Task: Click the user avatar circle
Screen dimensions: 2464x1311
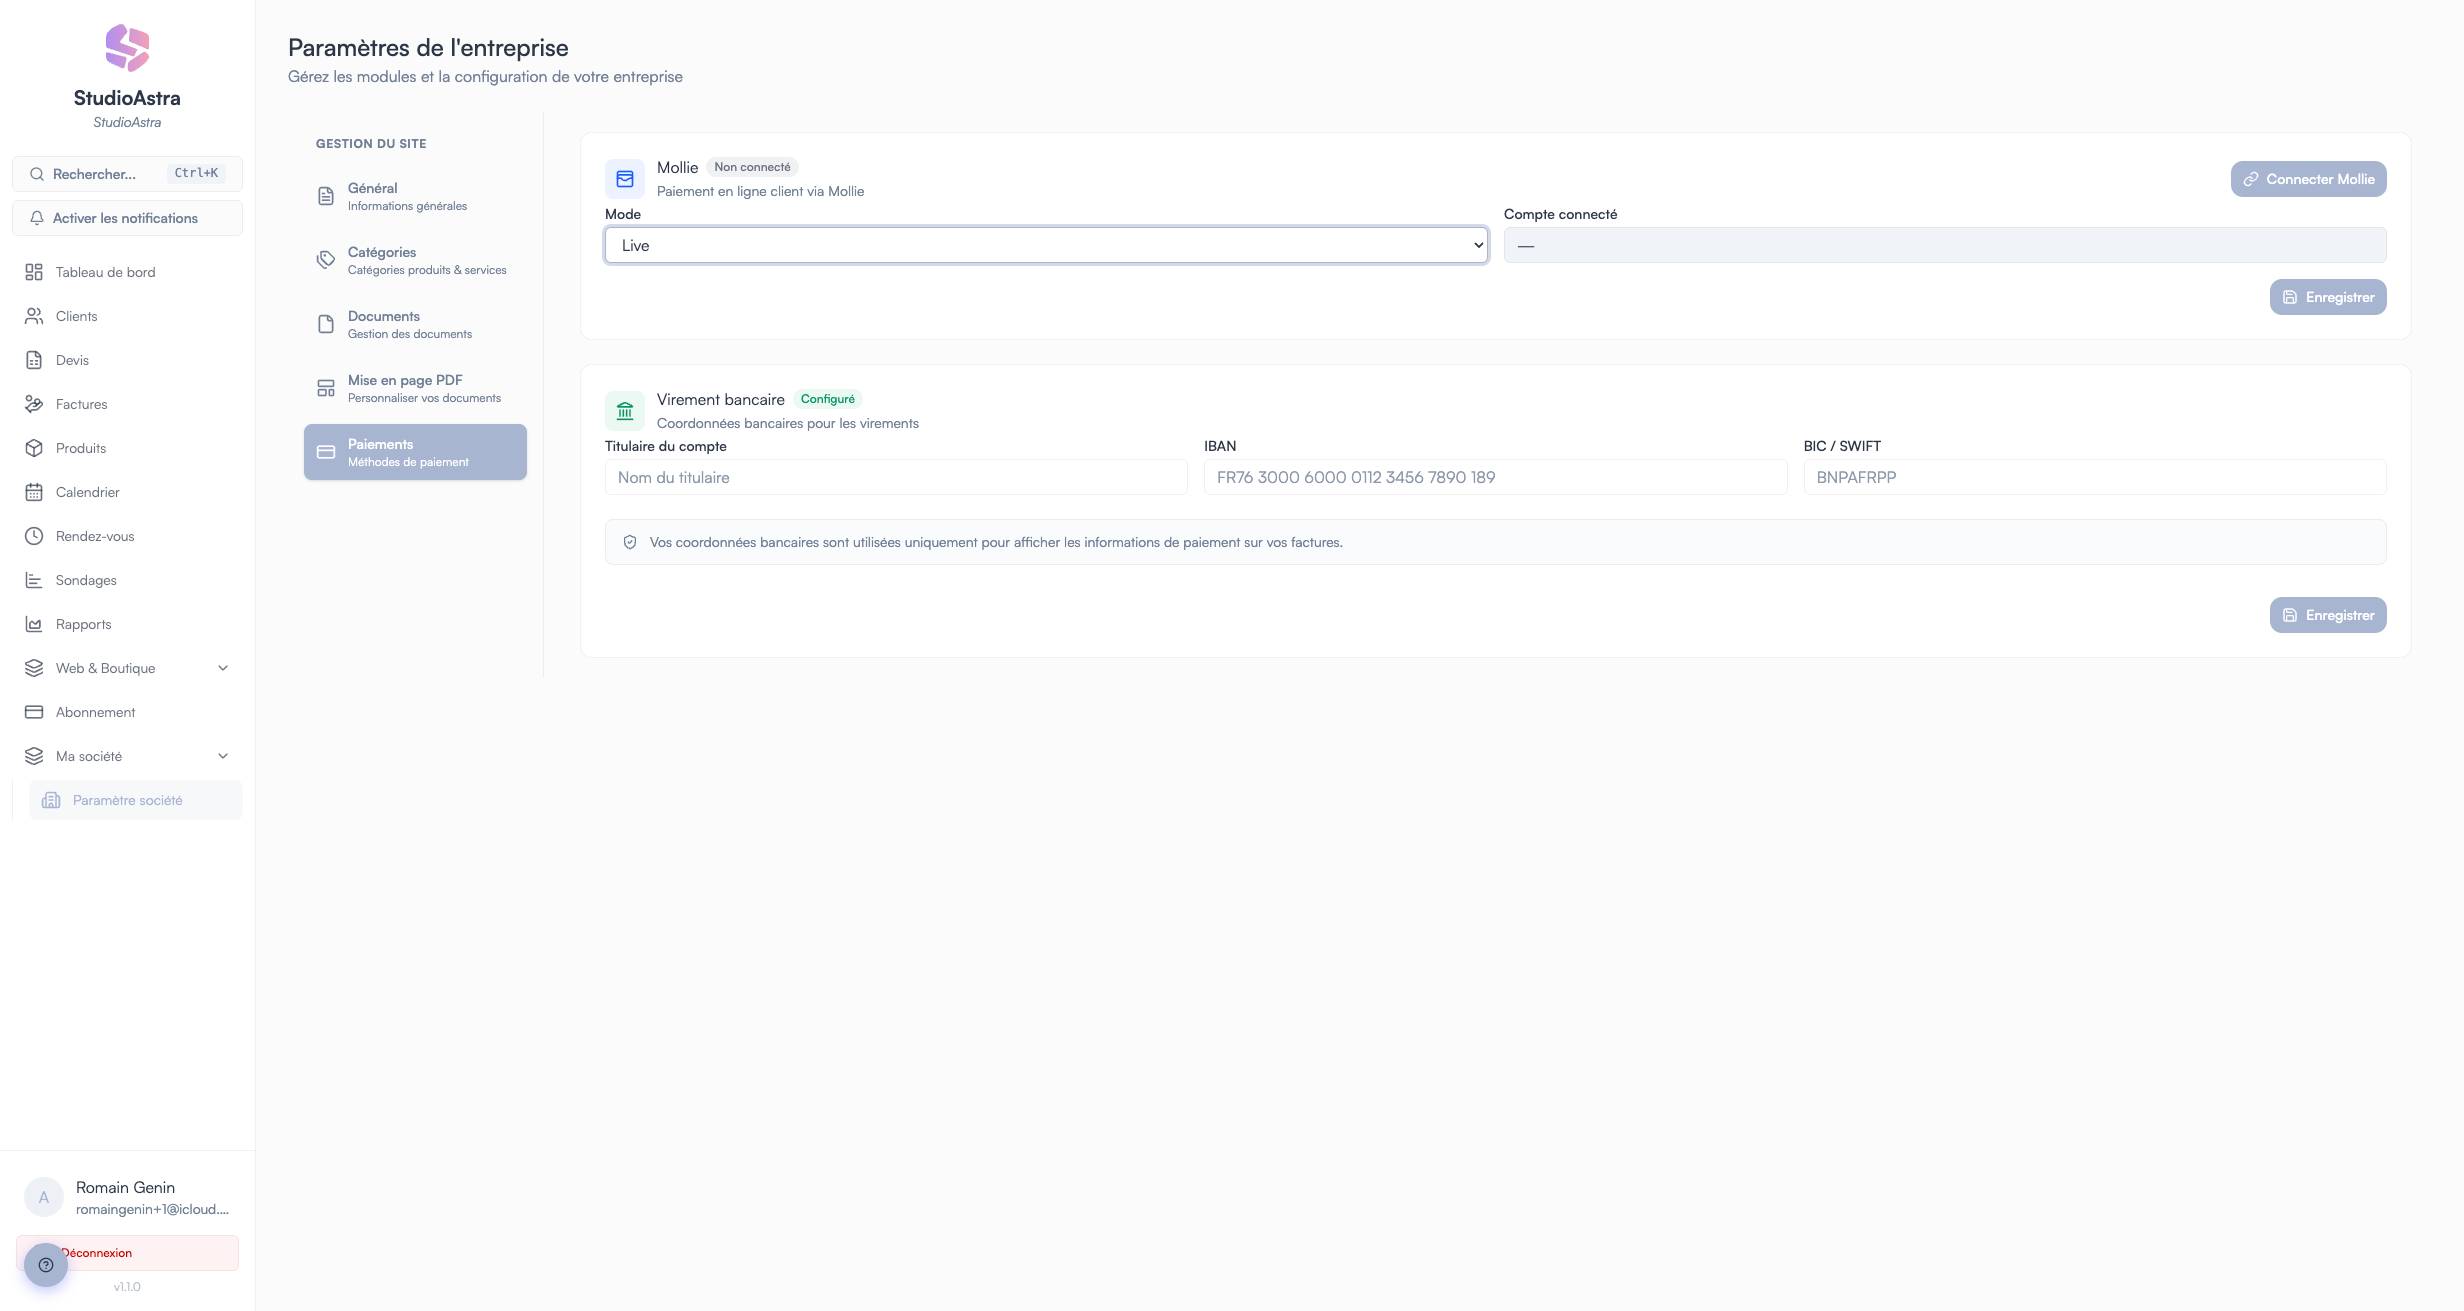Action: (44, 1197)
